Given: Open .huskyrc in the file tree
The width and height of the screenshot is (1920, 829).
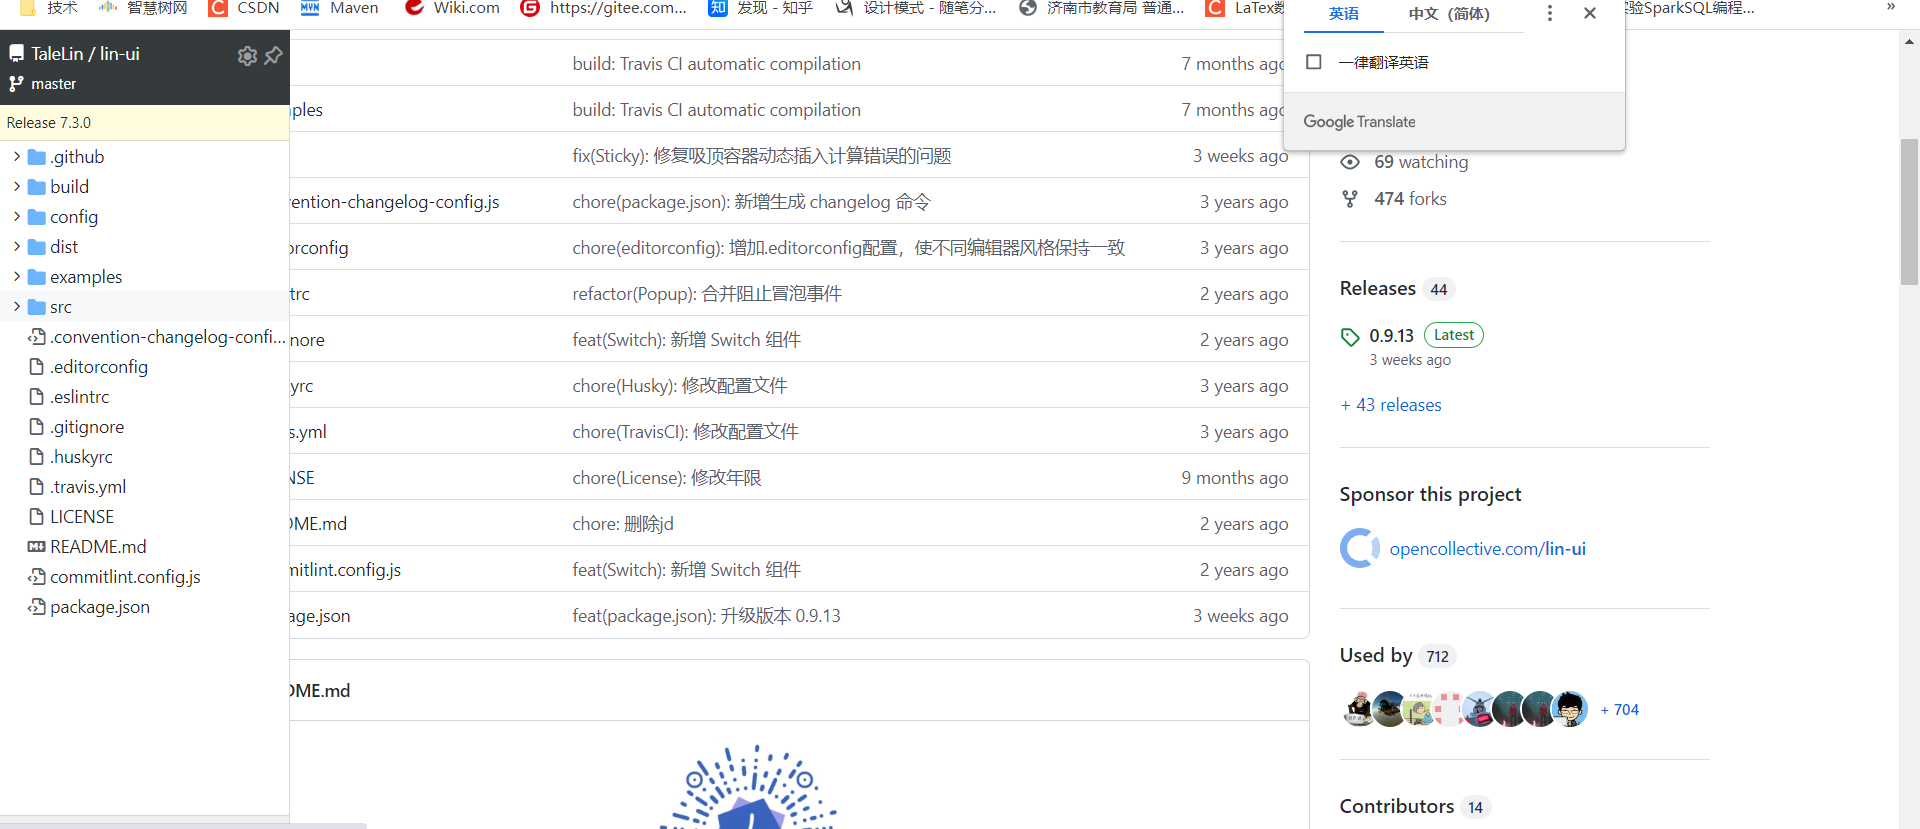Looking at the screenshot, I should click(x=81, y=457).
